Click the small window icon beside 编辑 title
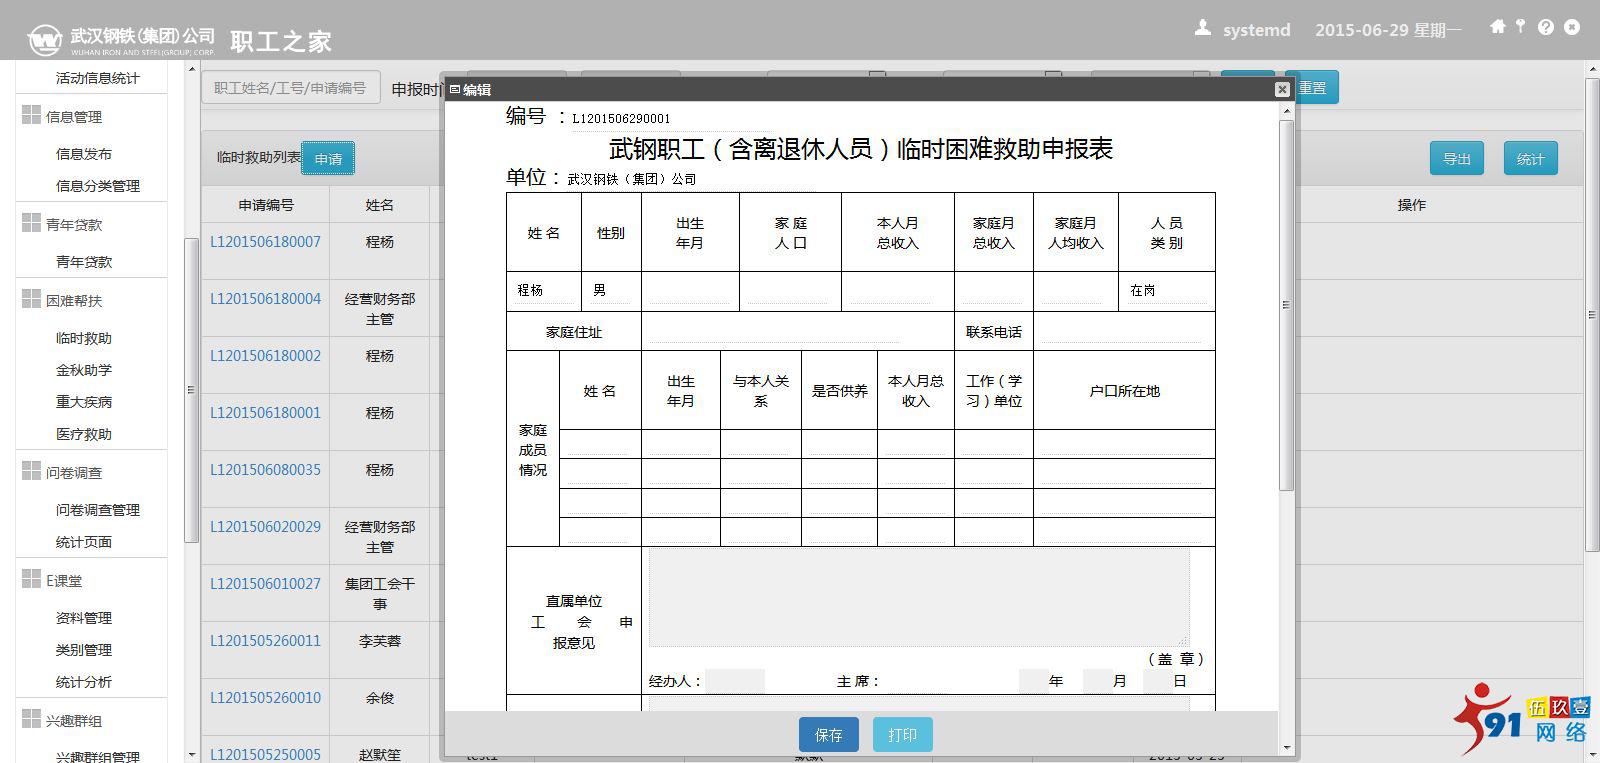Viewport: 1600px width, 763px height. pos(454,89)
